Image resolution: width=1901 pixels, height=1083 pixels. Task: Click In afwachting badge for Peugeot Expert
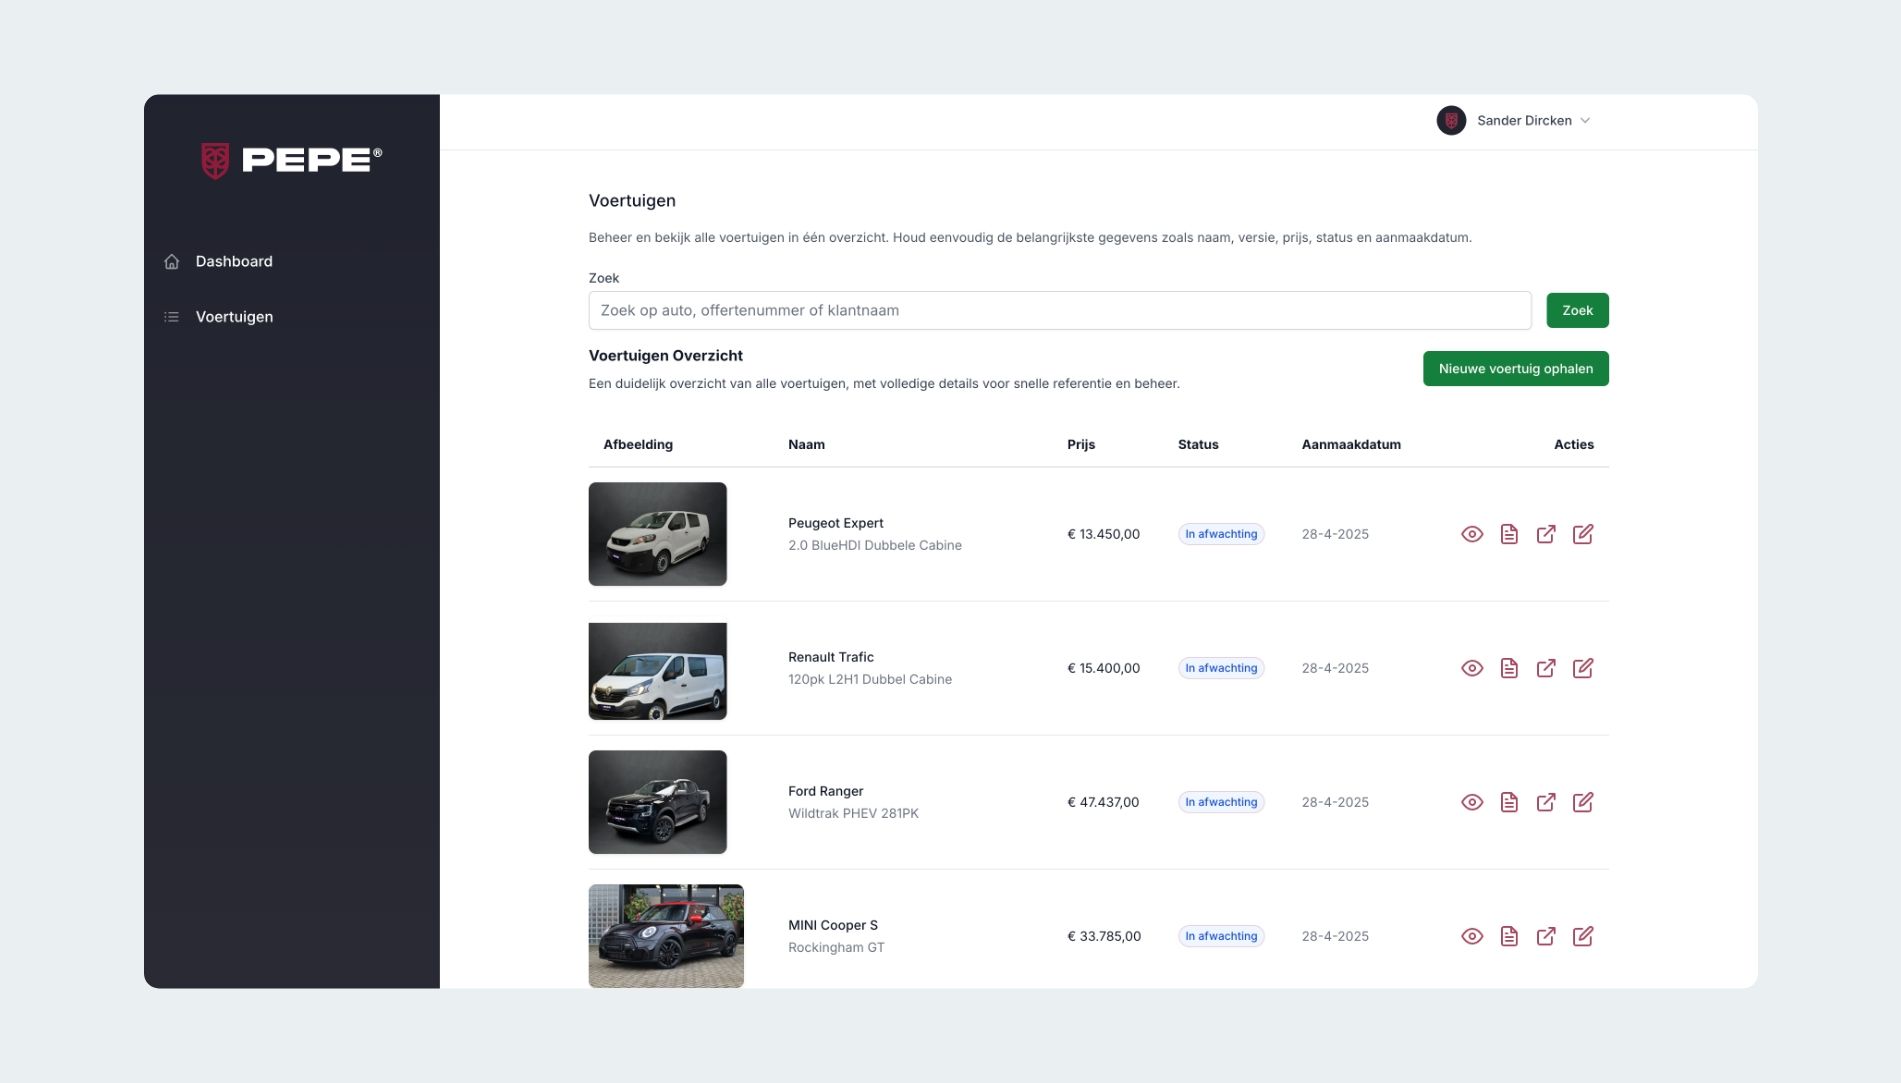[1221, 534]
